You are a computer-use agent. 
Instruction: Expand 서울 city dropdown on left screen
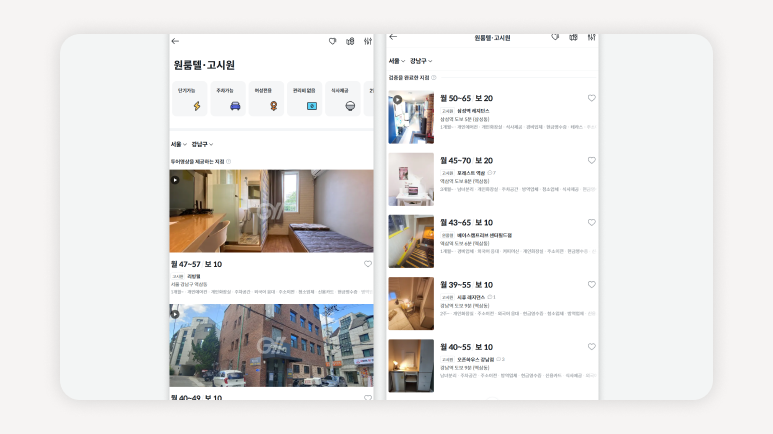tap(178, 144)
